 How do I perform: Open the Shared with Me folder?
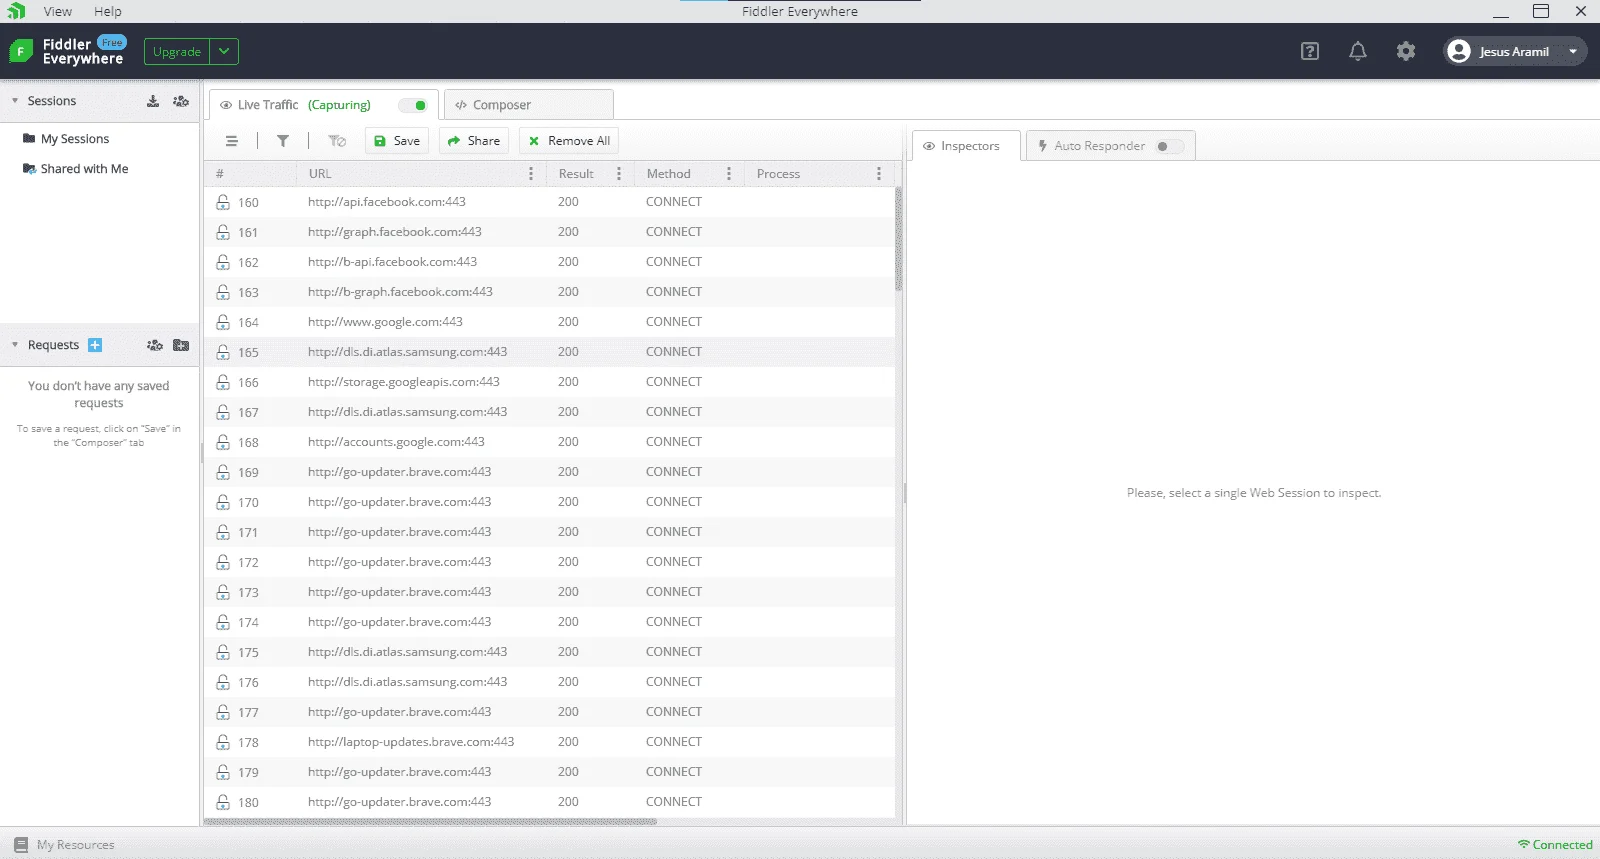(x=76, y=169)
